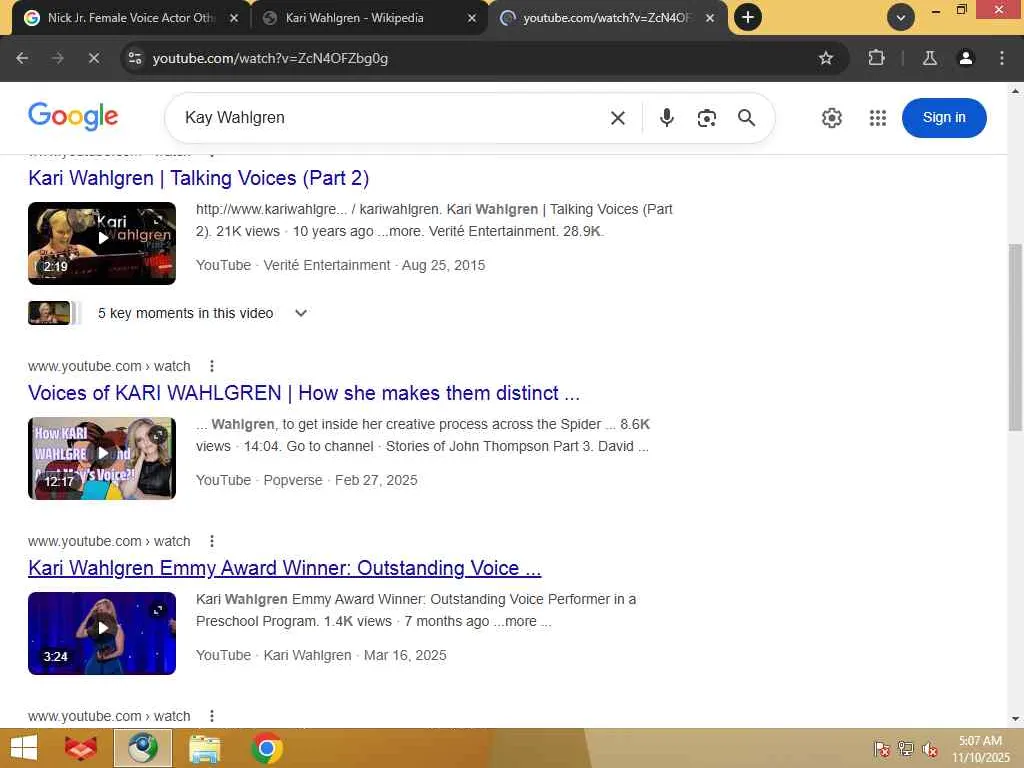1024x768 pixels.
Task: Clear the Google search box text
Action: (x=618, y=118)
